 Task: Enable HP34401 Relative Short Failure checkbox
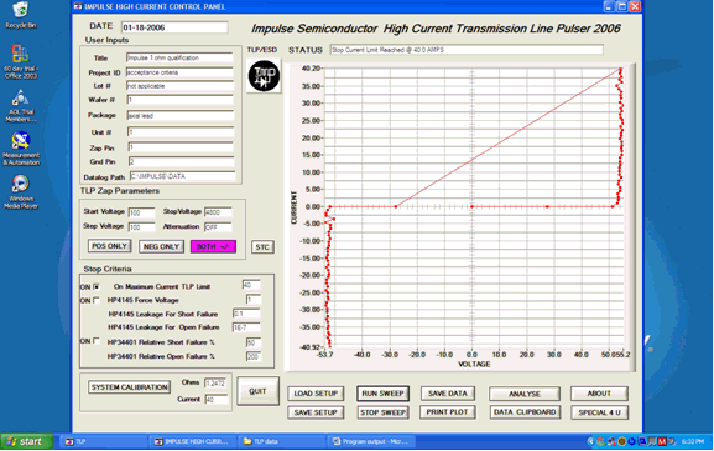pyautogui.click(x=97, y=341)
